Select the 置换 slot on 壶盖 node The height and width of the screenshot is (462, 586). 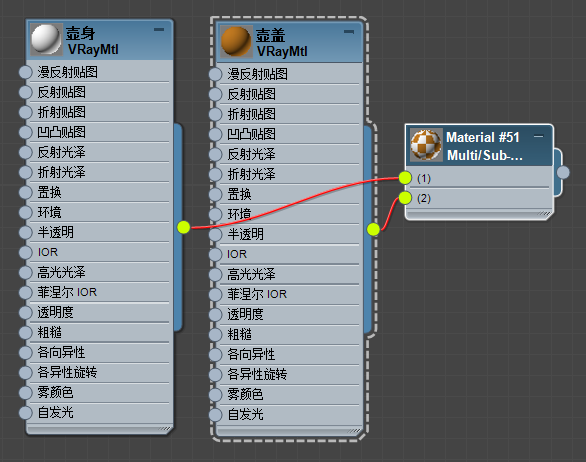click(x=287, y=194)
